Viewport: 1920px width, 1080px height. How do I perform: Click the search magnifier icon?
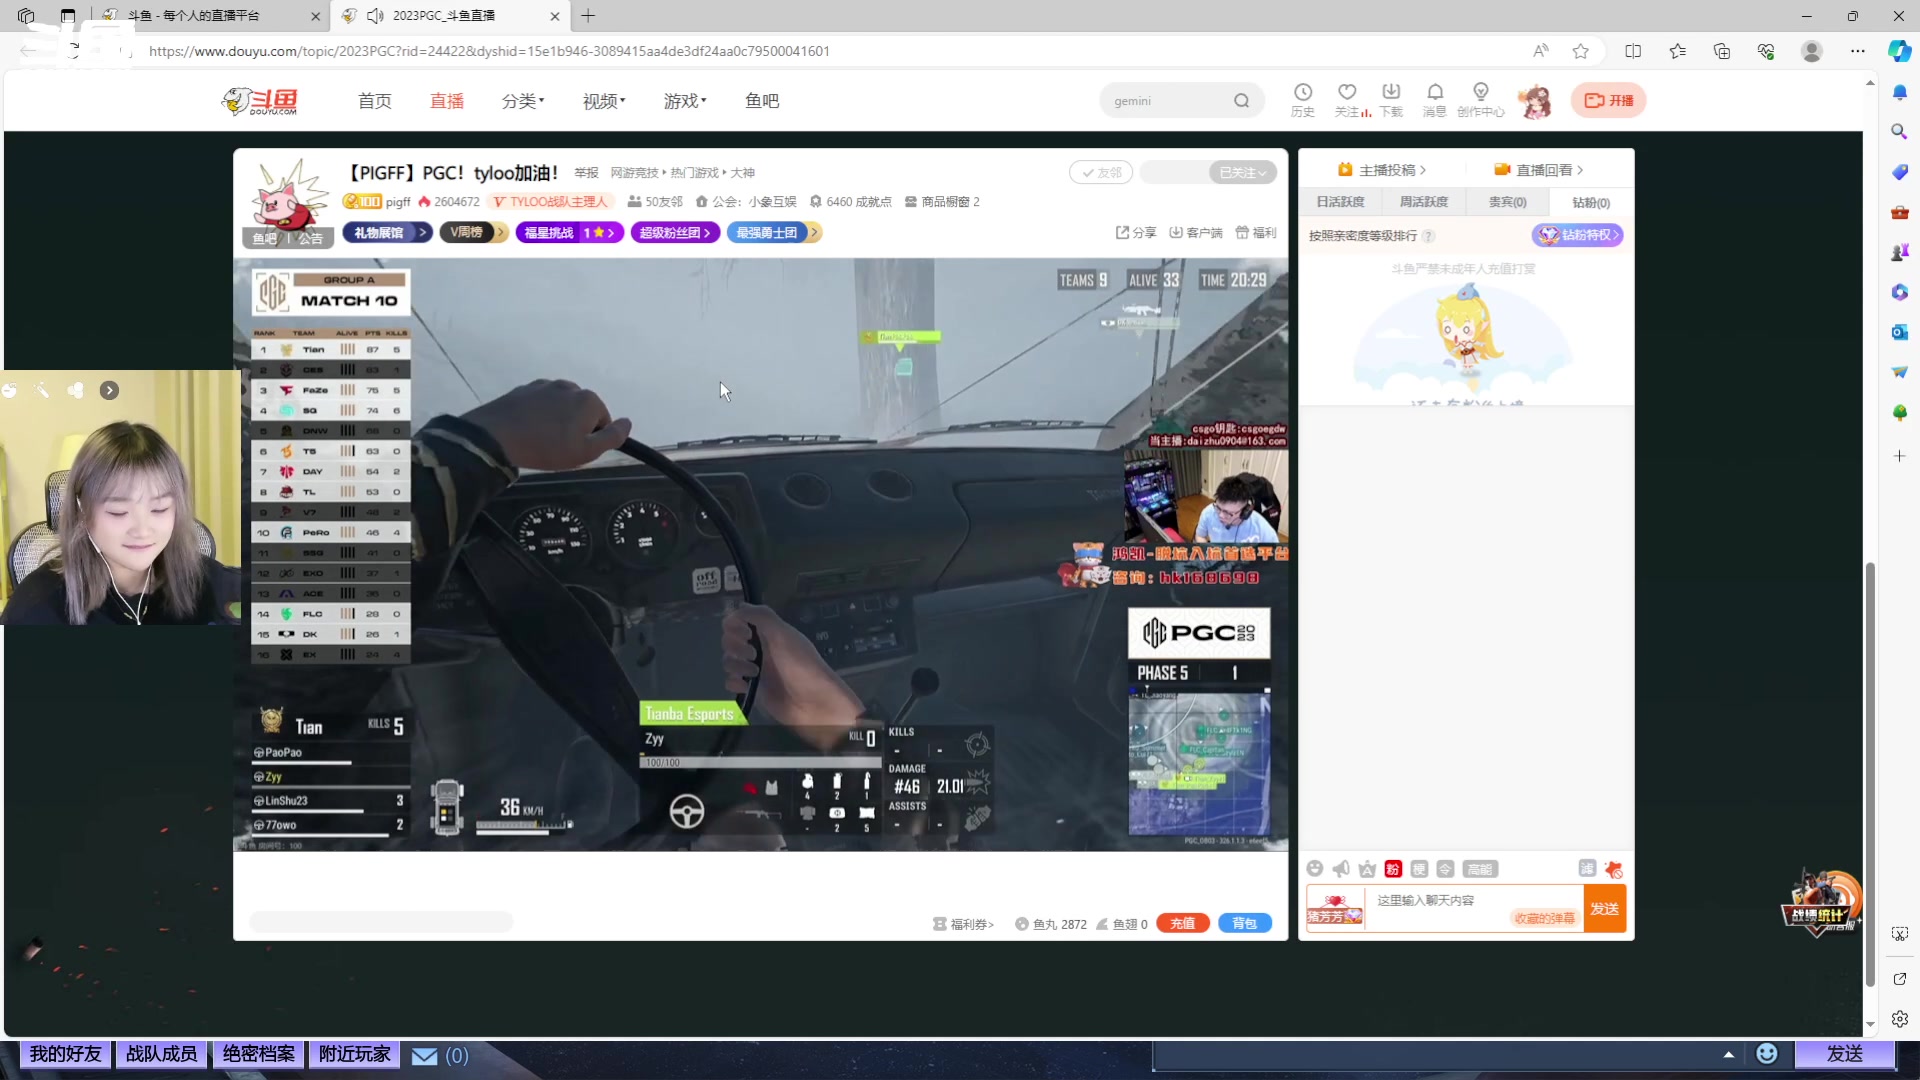coord(1241,101)
